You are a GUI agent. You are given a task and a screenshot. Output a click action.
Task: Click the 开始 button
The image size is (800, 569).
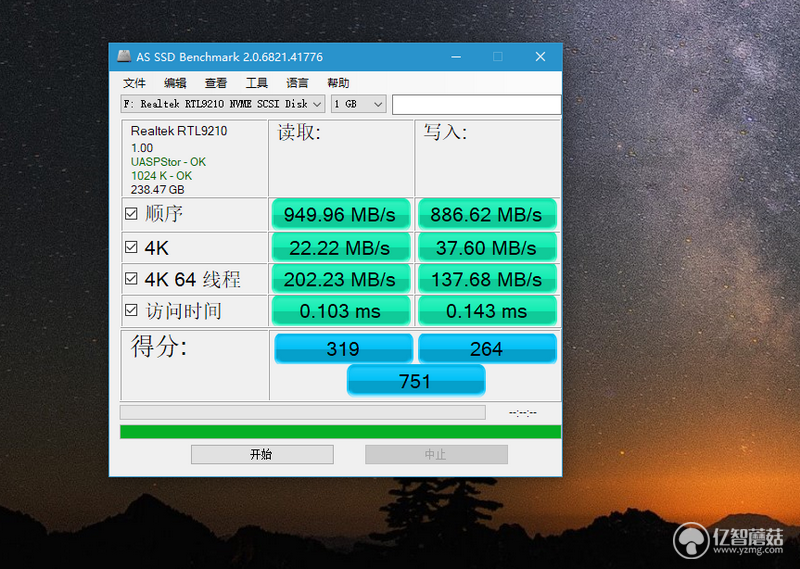point(262,454)
